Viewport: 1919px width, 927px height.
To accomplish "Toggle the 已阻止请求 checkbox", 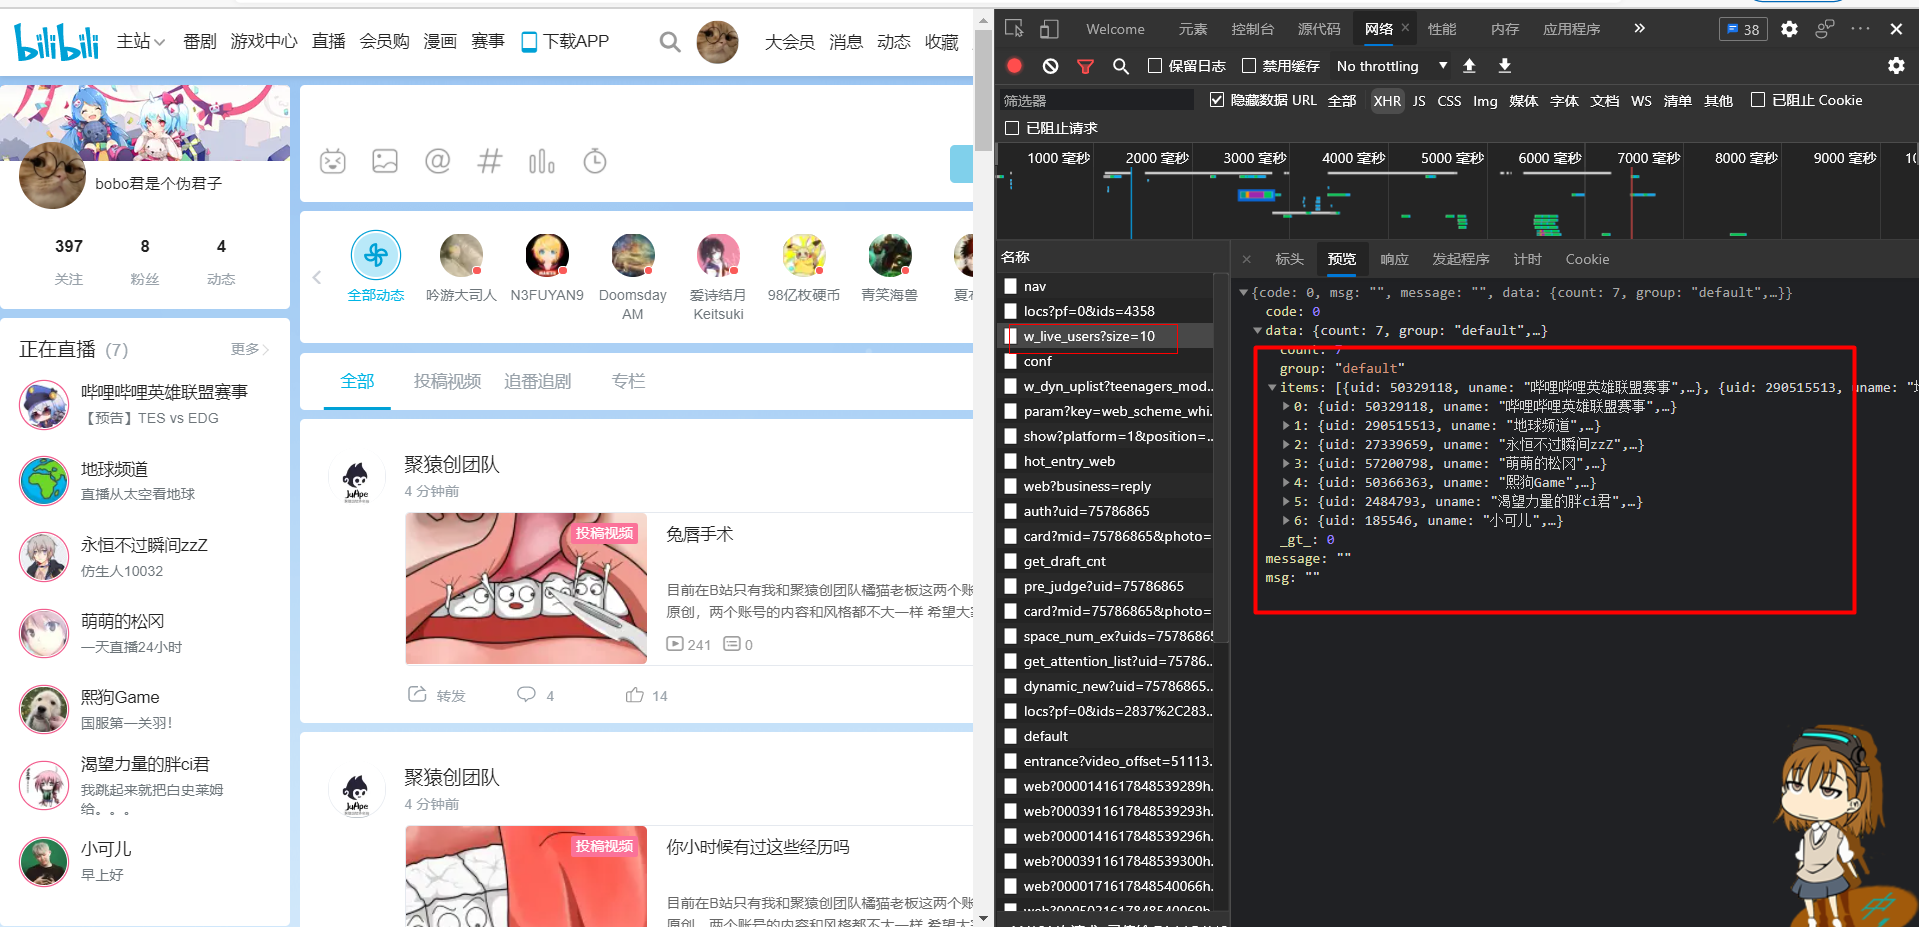I will tap(1012, 128).
